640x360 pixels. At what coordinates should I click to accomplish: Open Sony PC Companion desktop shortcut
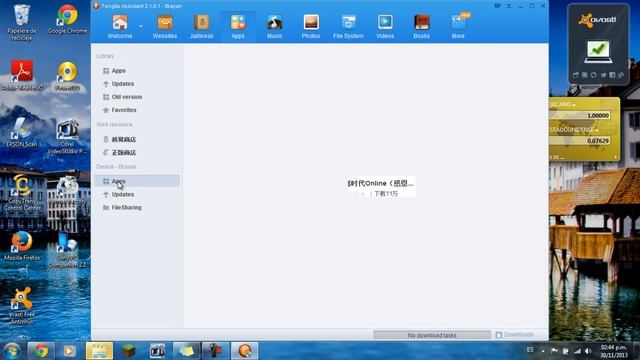[67, 250]
